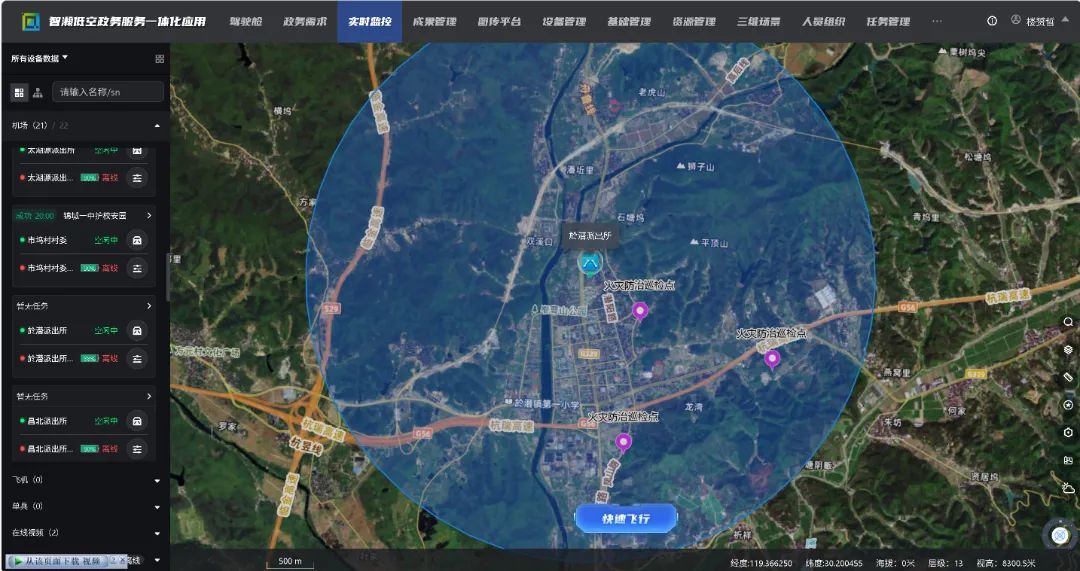Open the 锦城一中护校安园 task details
Screen dimensions: 1080x571
[149, 215]
